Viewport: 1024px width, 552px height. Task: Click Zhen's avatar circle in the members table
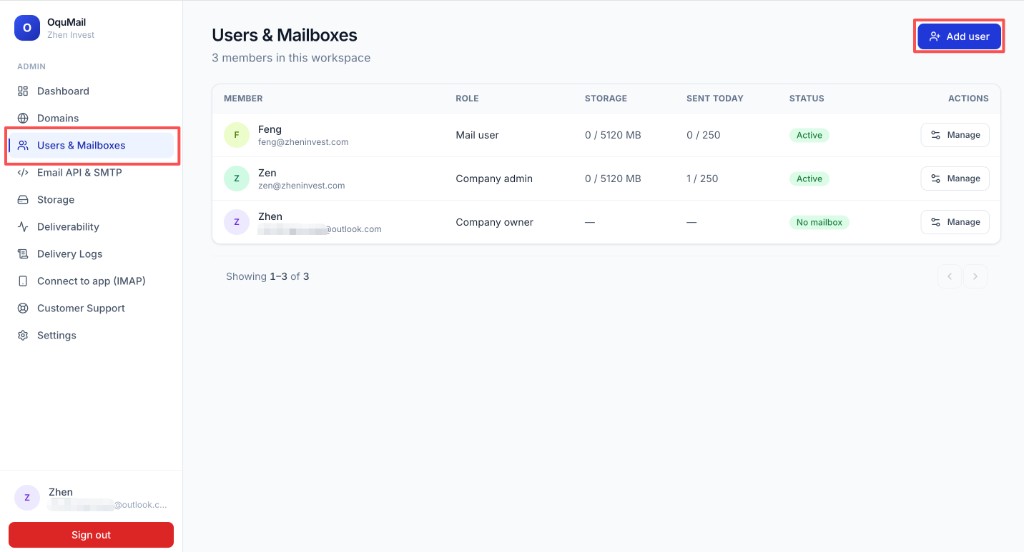(x=236, y=222)
